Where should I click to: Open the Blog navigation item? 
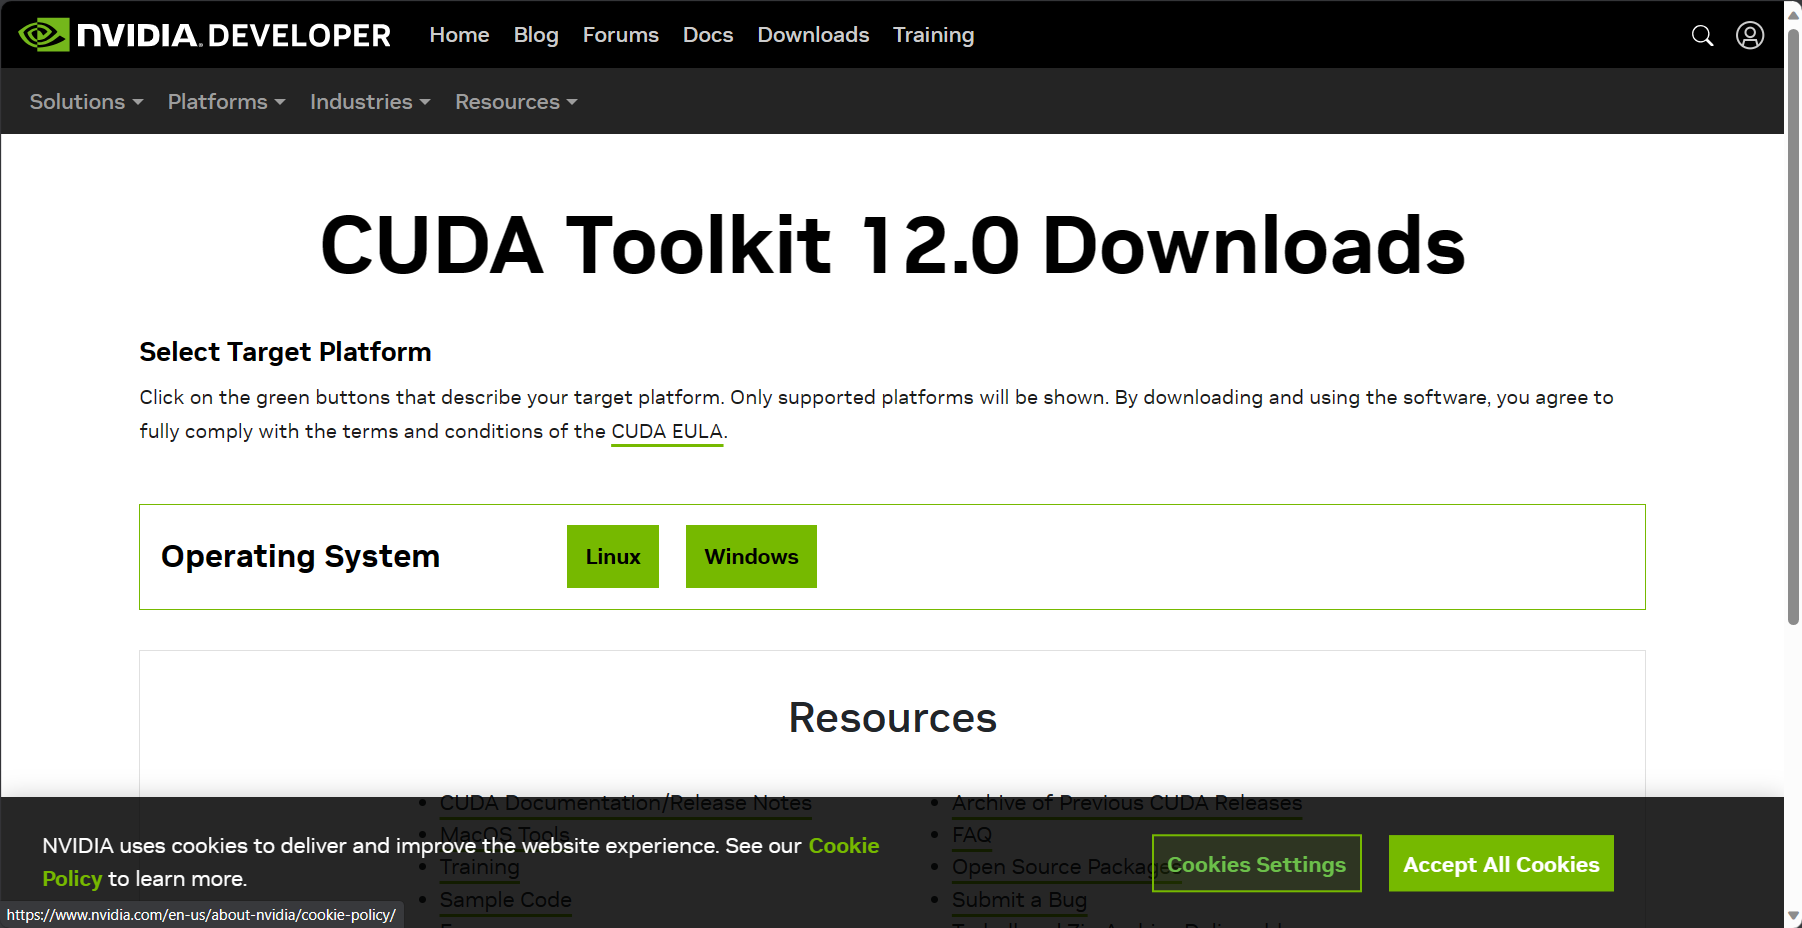pyautogui.click(x=536, y=35)
